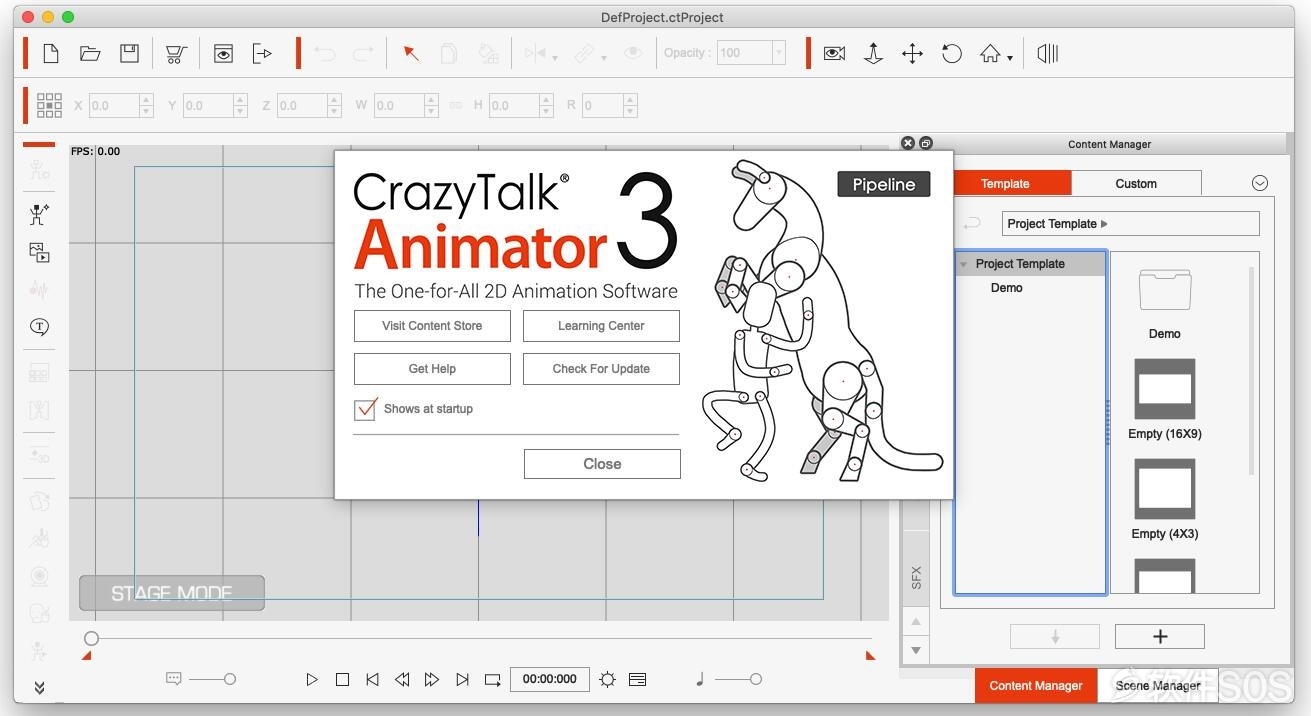This screenshot has height=716, width=1311.
Task: Click the Create media image icon
Action: pos(39,252)
